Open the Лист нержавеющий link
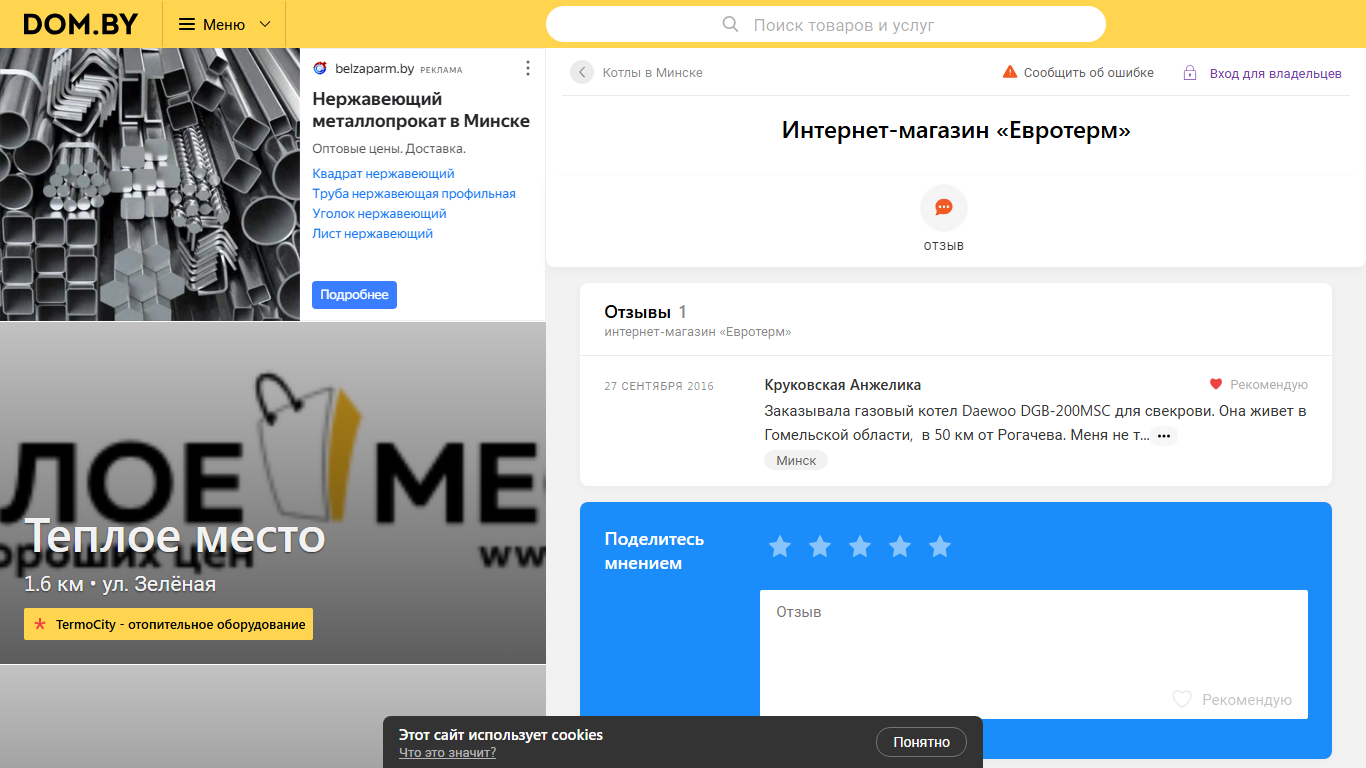The height and width of the screenshot is (768, 1366). click(x=372, y=234)
